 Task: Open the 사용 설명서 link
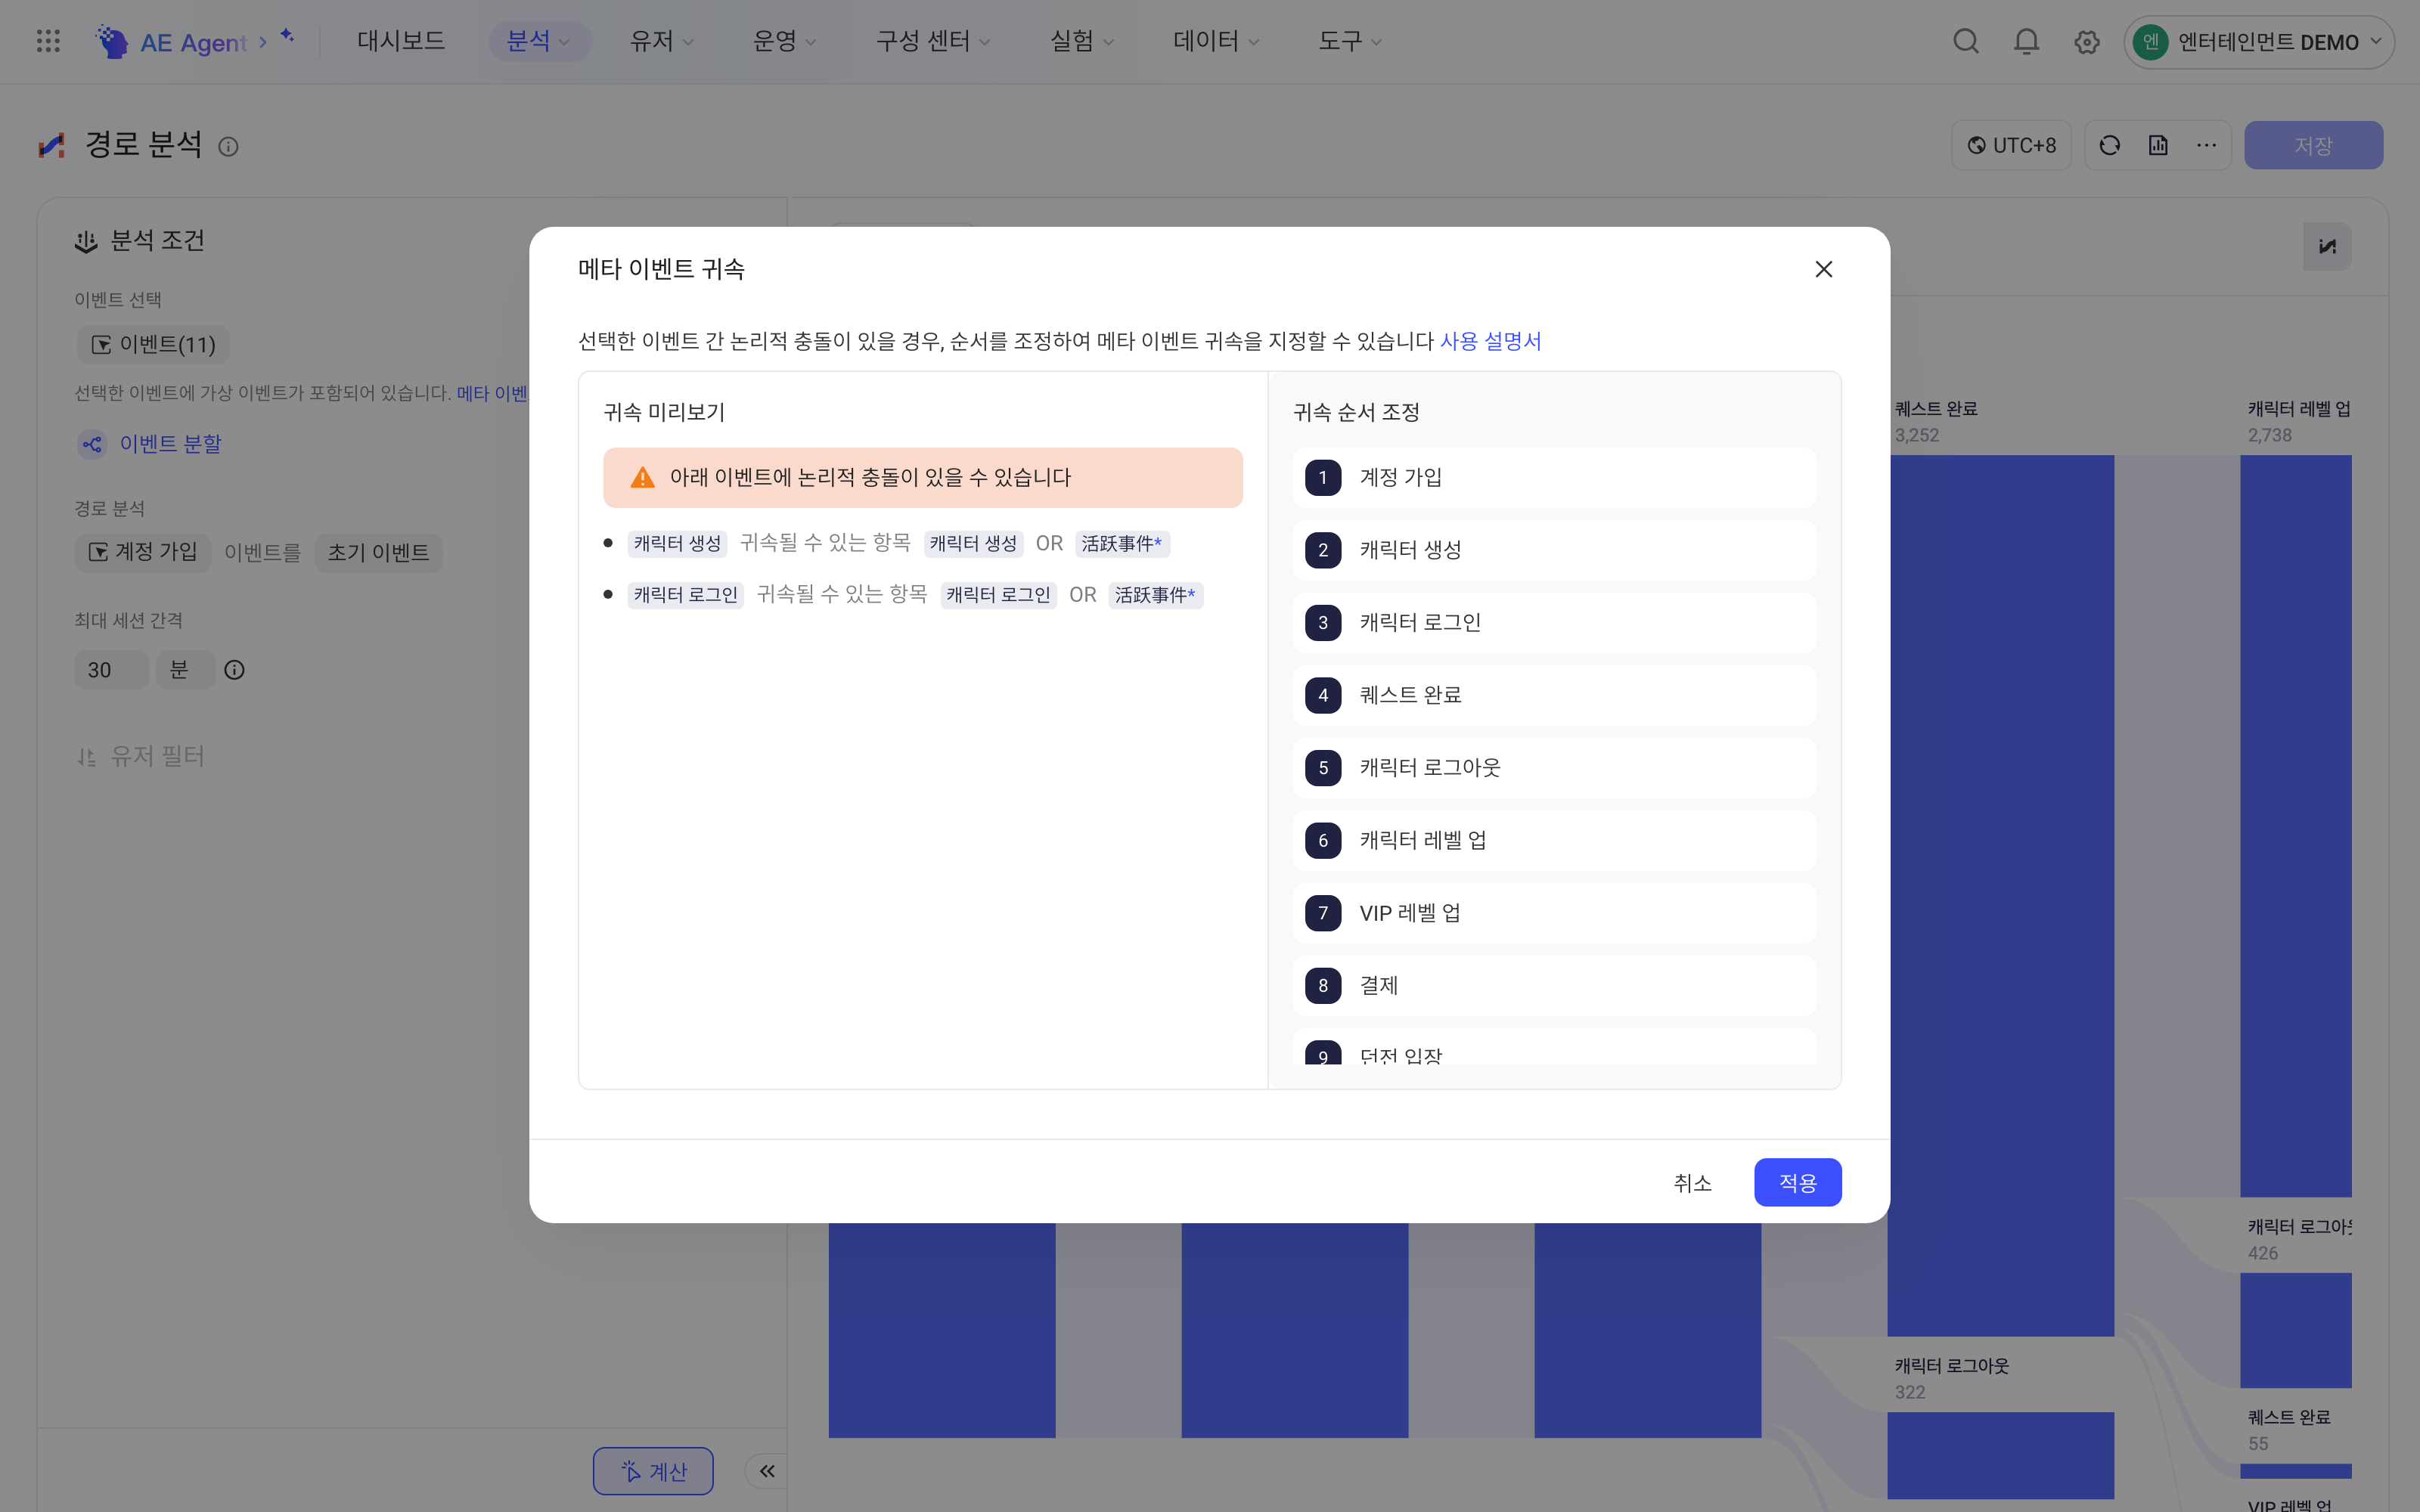tap(1490, 341)
